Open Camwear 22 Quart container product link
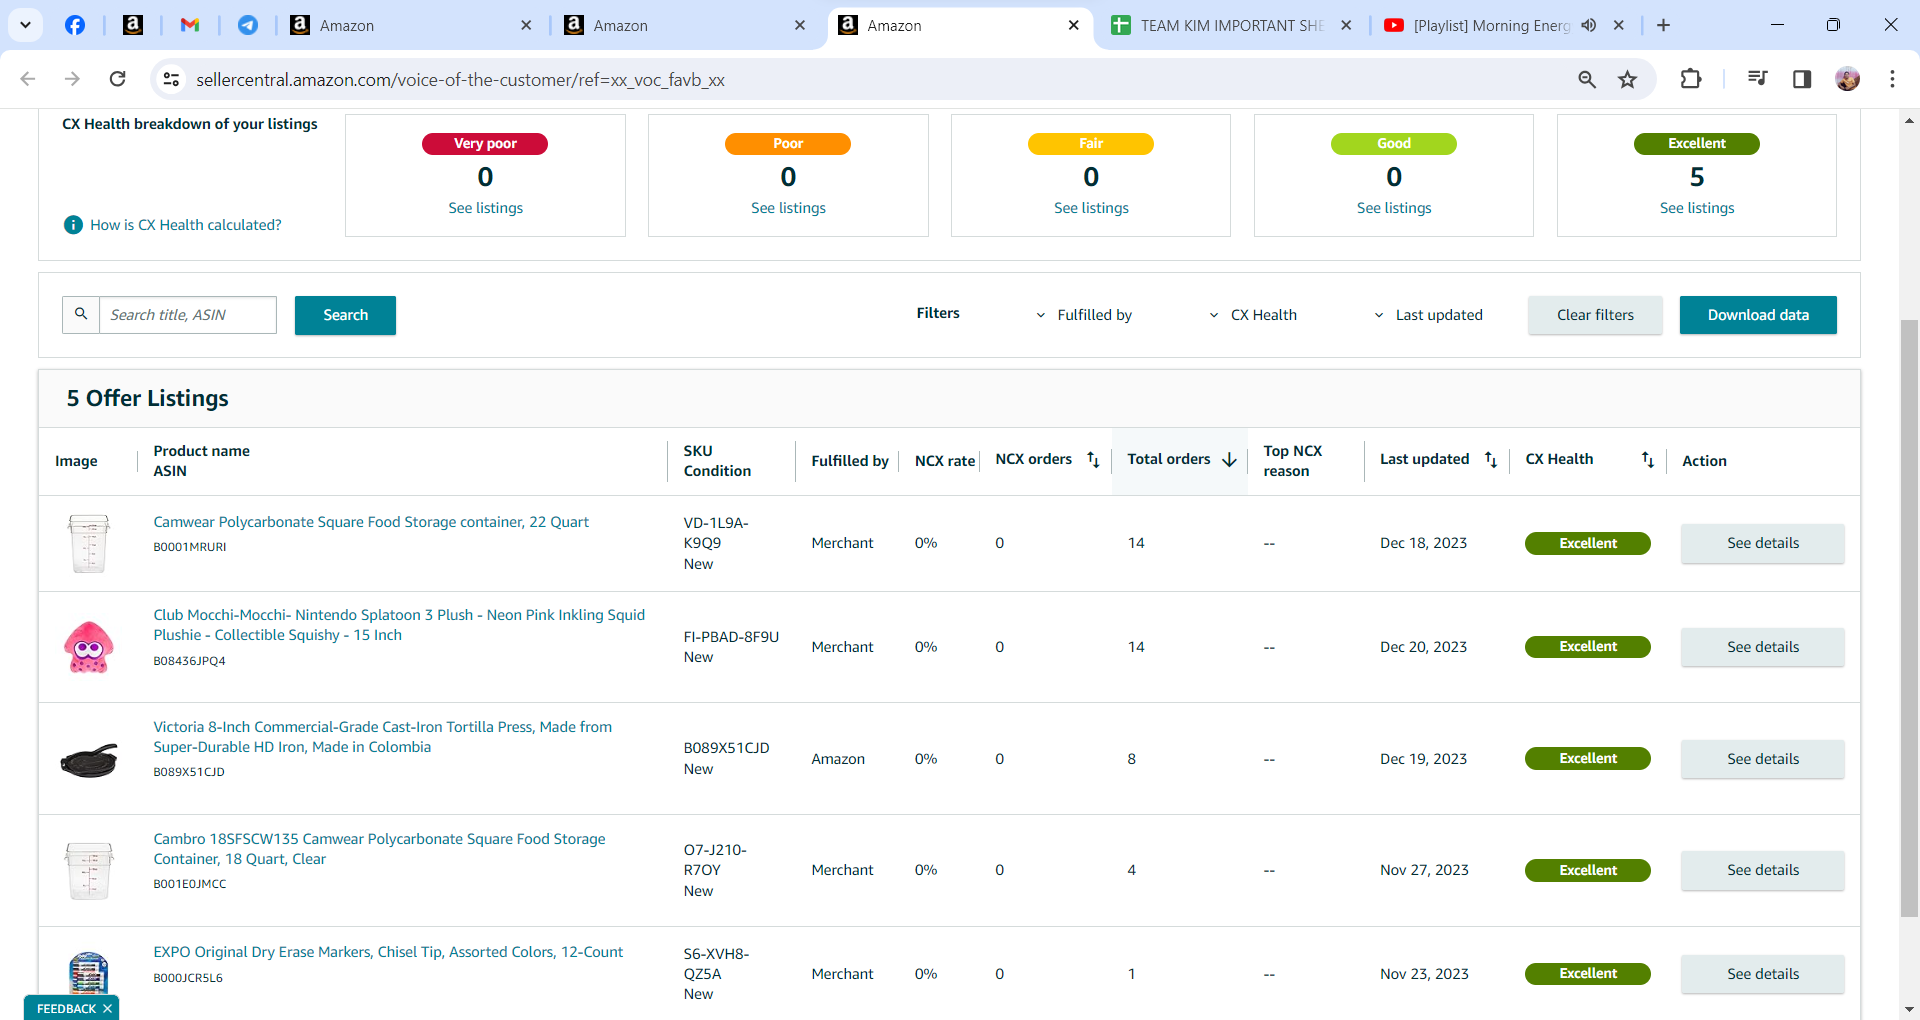The height and width of the screenshot is (1020, 1920). pyautogui.click(x=371, y=522)
